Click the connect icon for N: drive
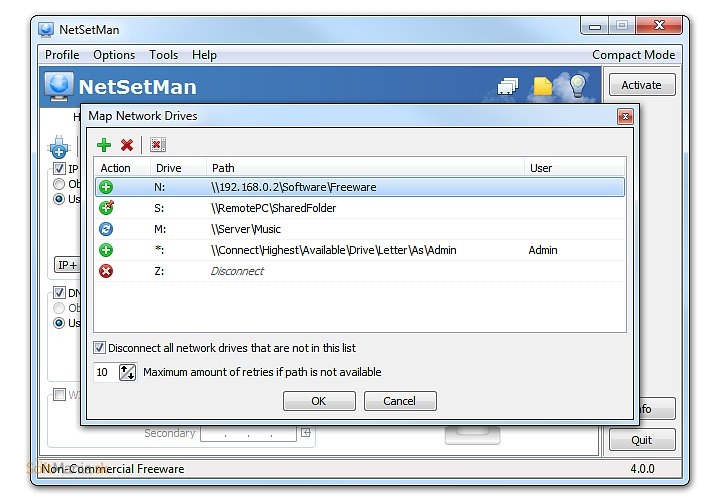The width and height of the screenshot is (720, 500). pyautogui.click(x=106, y=187)
